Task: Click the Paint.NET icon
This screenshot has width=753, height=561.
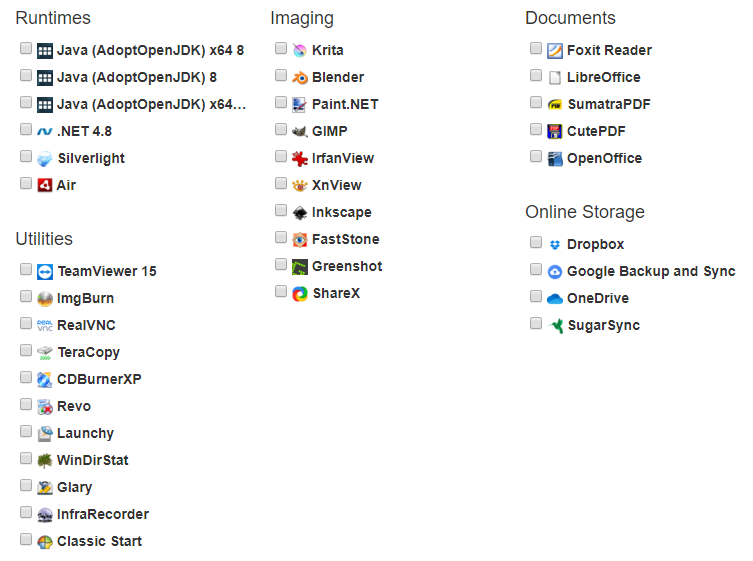Action: [300, 104]
